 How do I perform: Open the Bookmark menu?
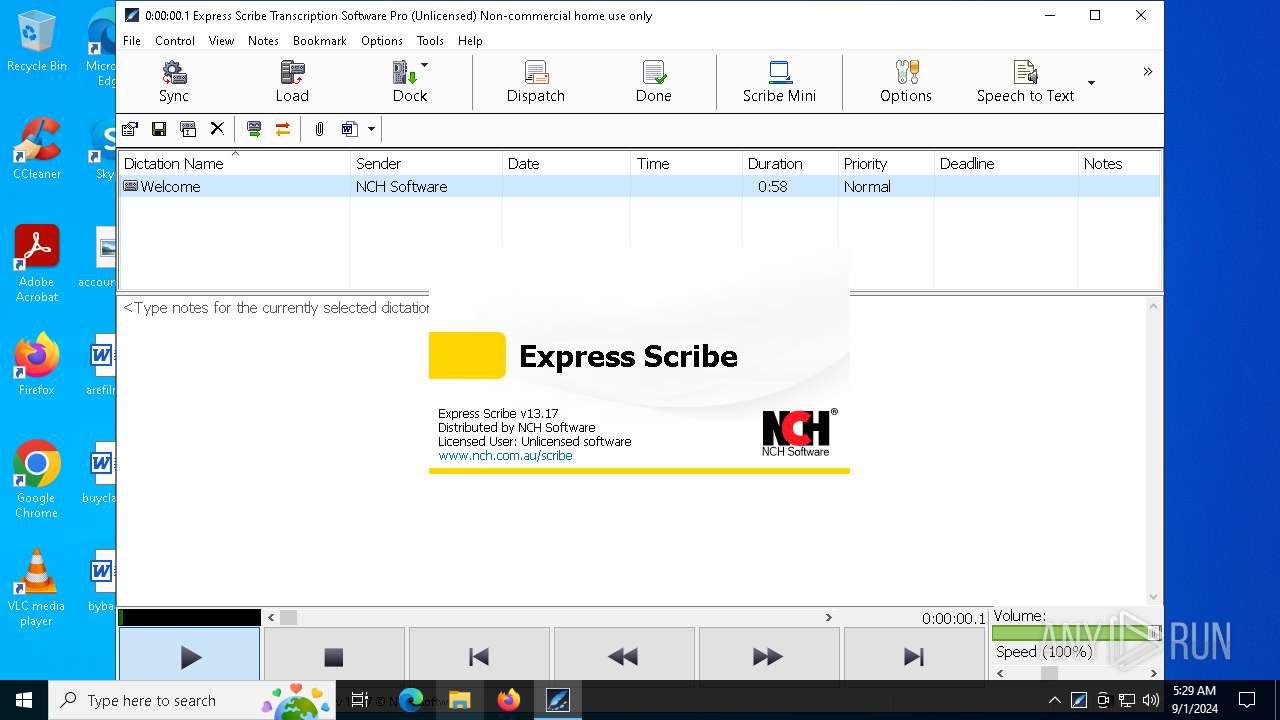coord(320,41)
